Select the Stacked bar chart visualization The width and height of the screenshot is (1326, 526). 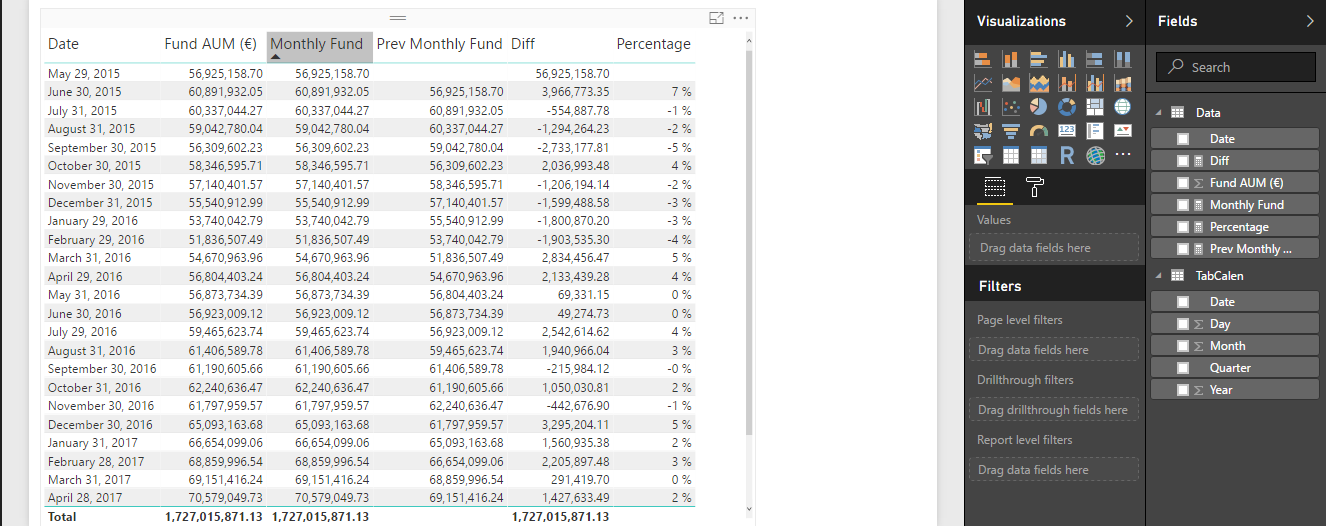pos(983,60)
